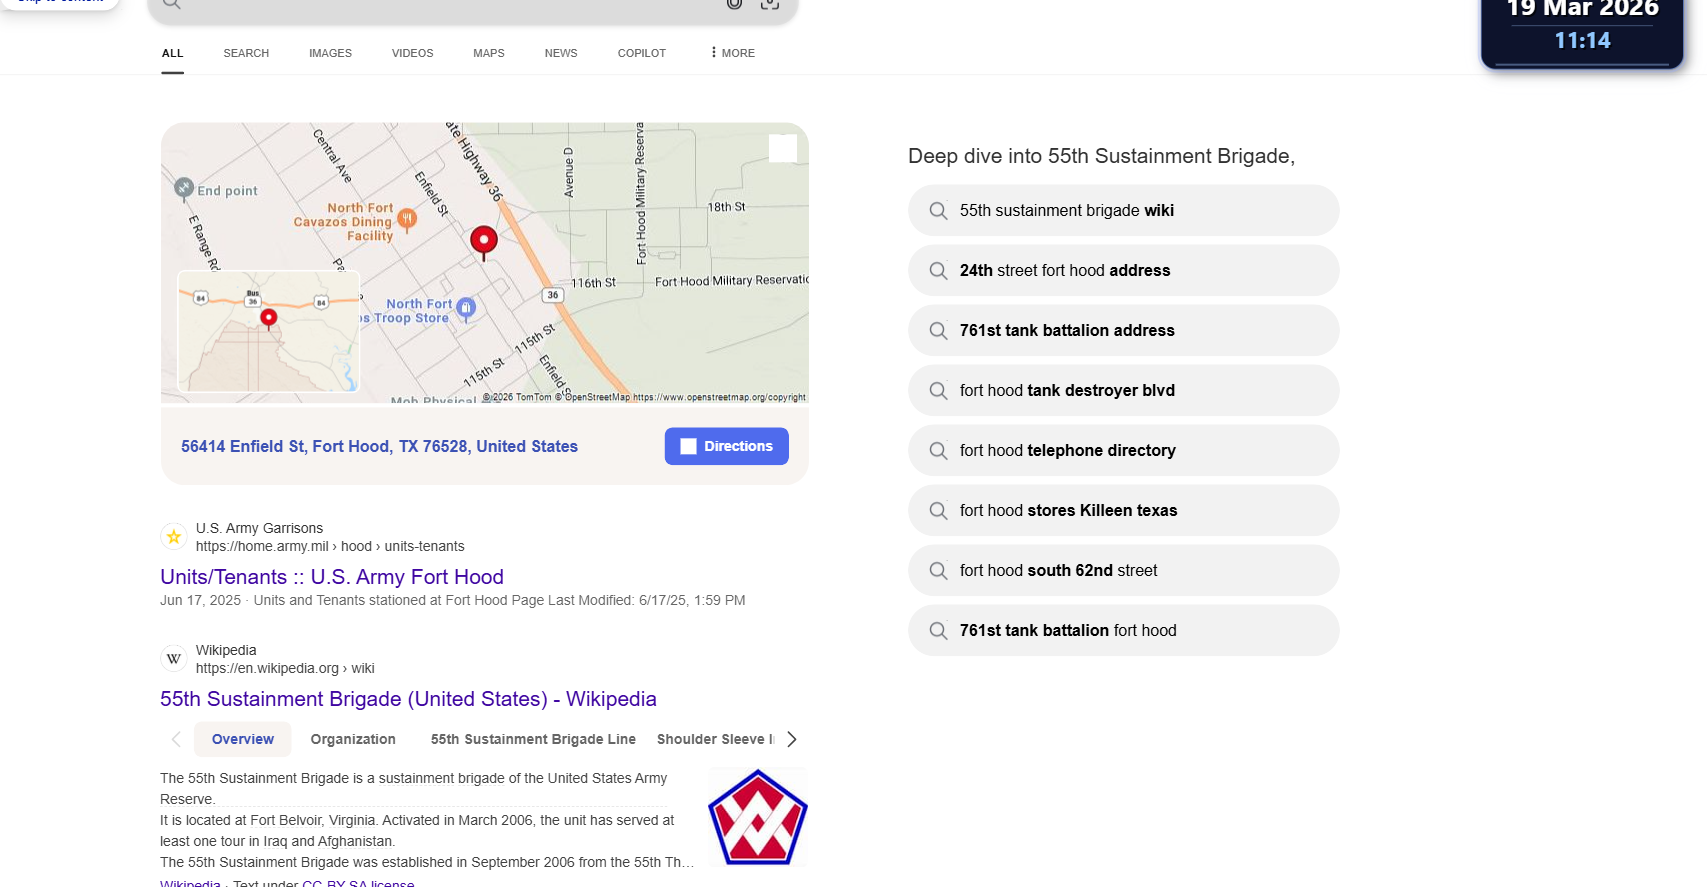Search fort hood telephone directory suggestion
Viewport: 1707px width, 887px height.
coord(1123,450)
